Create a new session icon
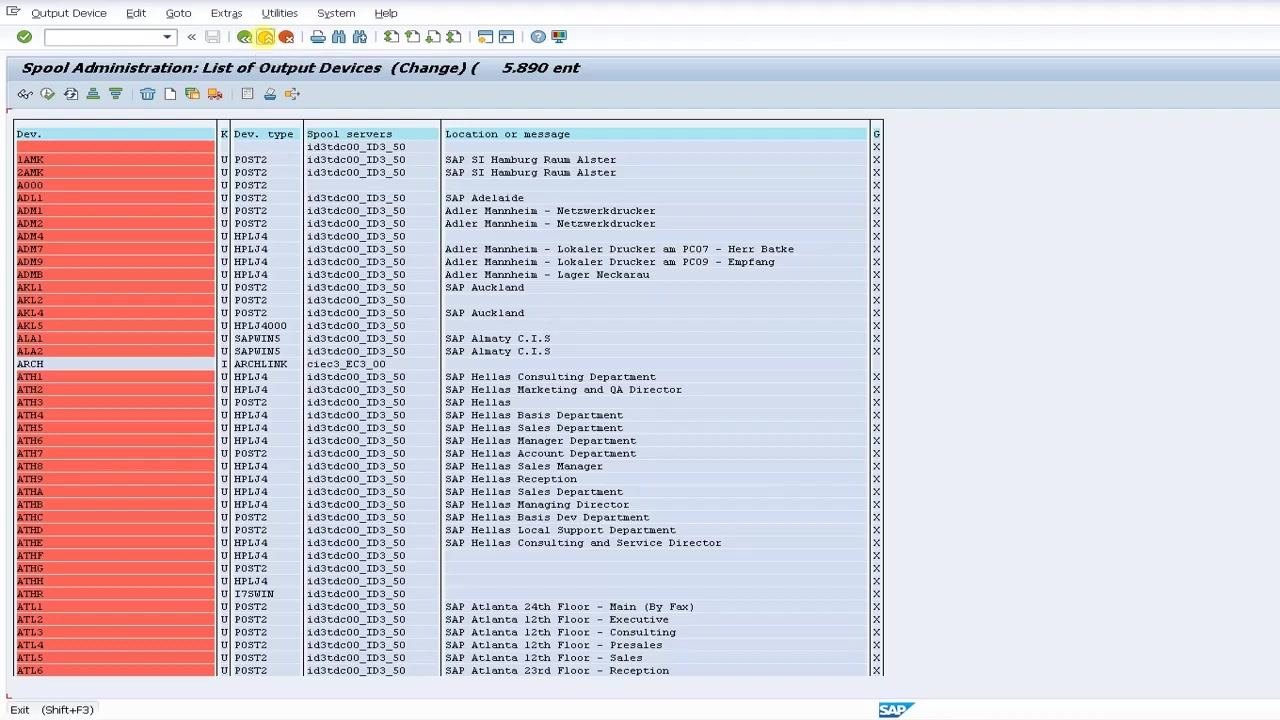 click(x=486, y=37)
